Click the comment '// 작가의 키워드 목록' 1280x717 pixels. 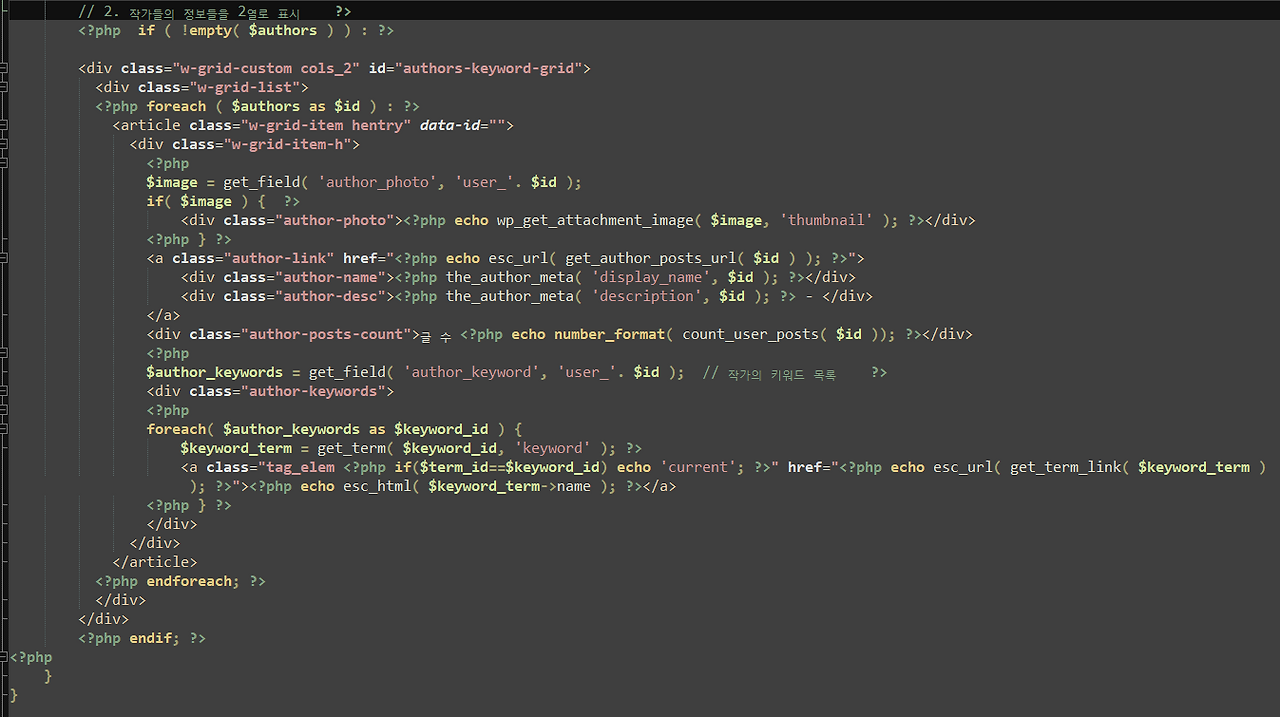(x=769, y=373)
